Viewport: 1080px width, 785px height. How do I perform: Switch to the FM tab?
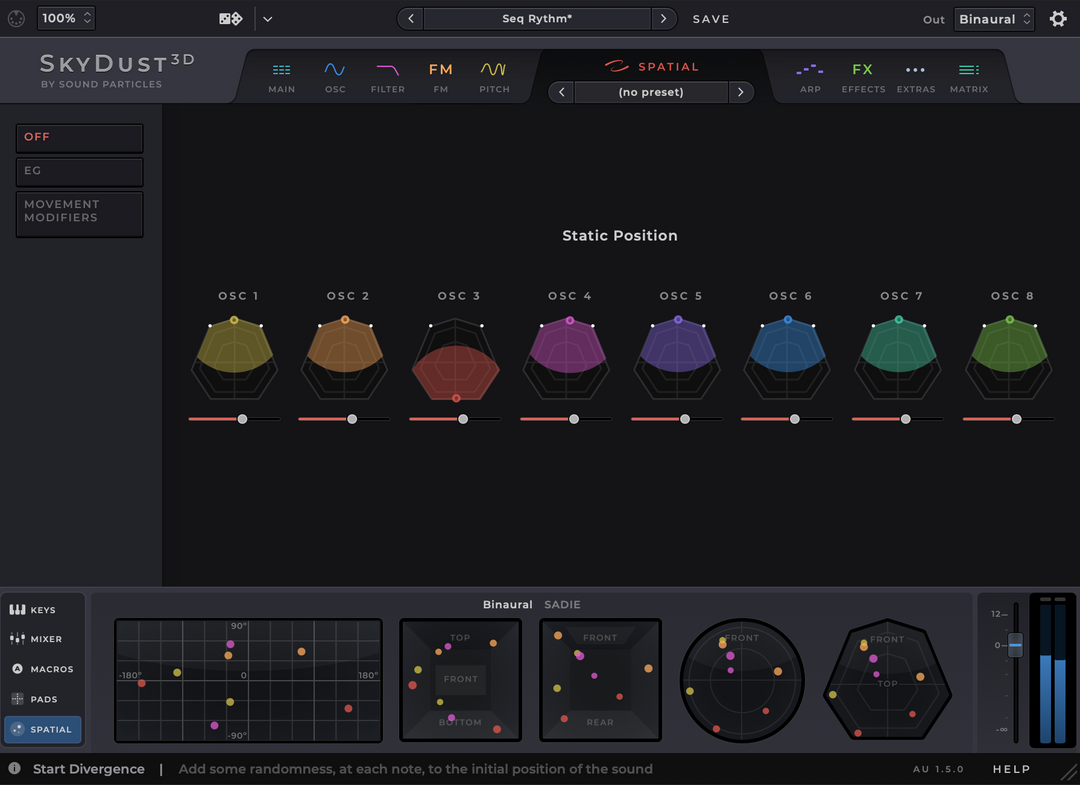pos(441,78)
